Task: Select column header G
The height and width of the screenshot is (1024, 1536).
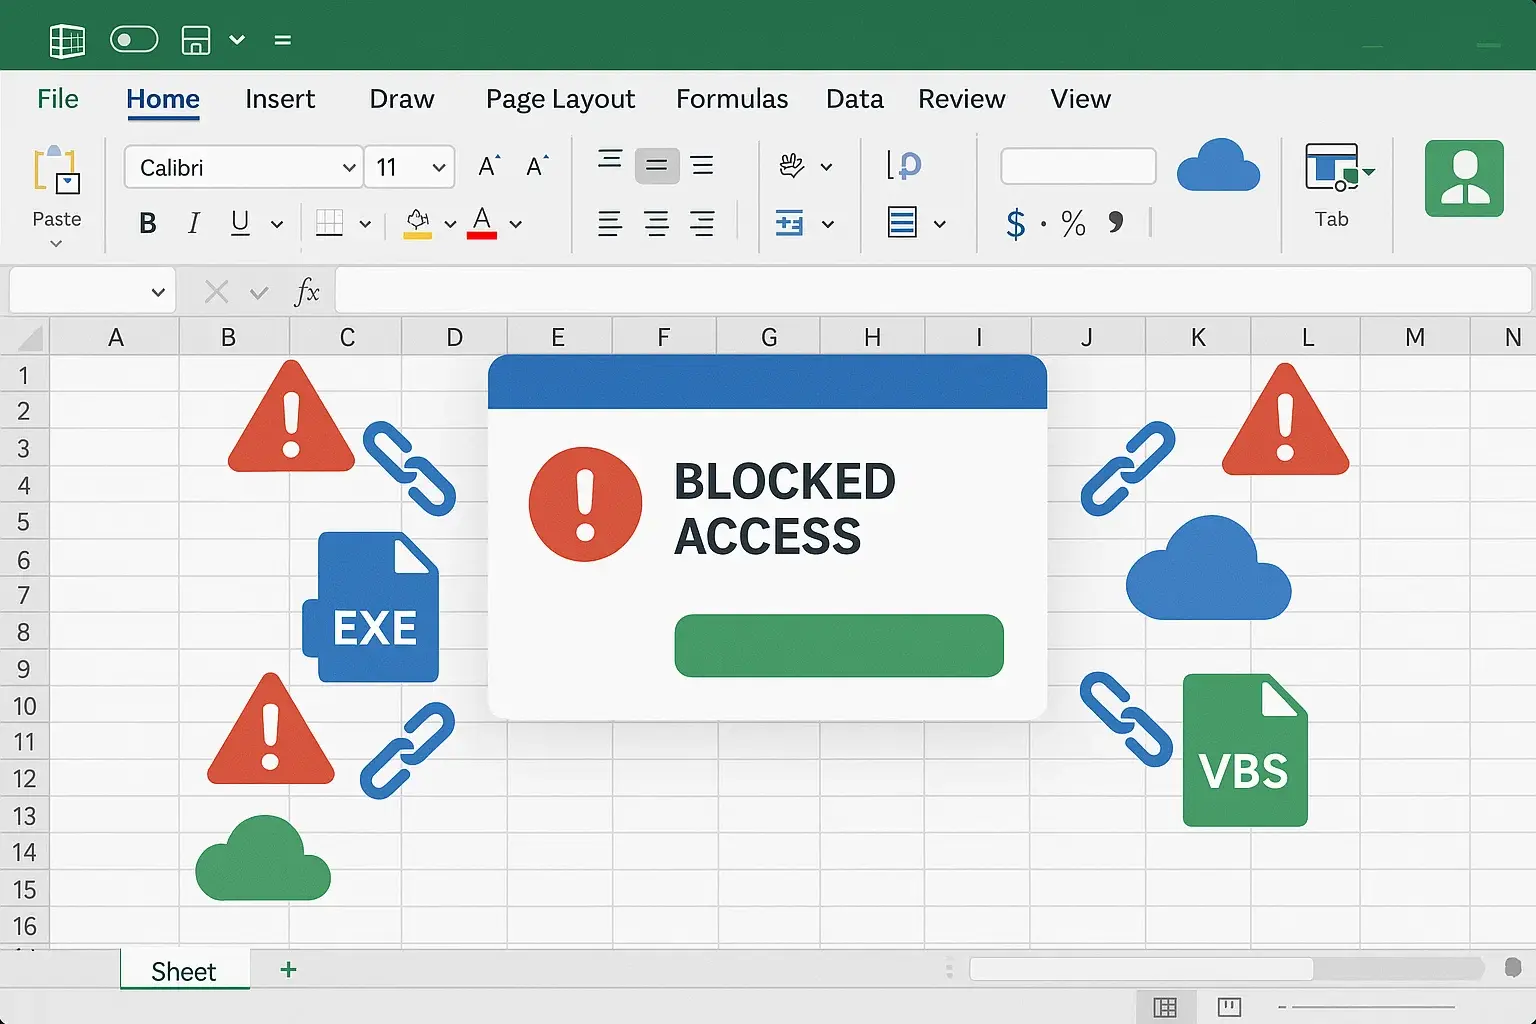Action: point(769,337)
